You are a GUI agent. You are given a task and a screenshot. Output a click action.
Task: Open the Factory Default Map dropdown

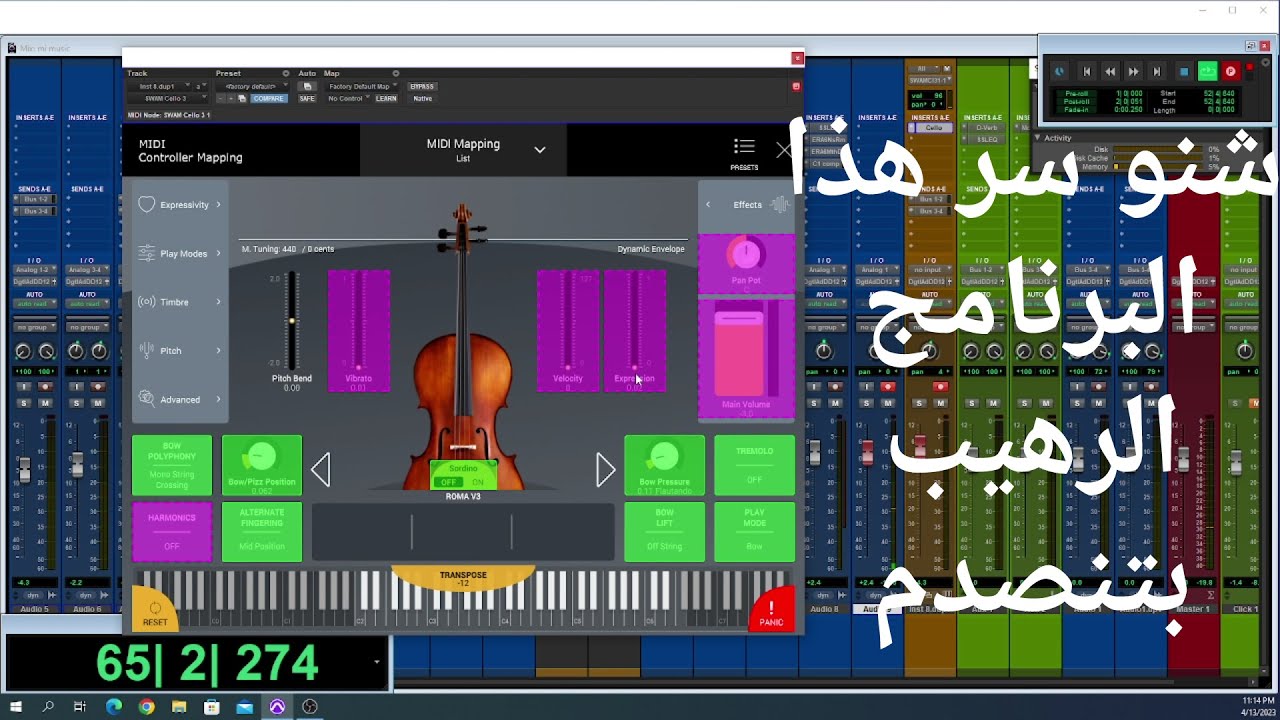(363, 86)
